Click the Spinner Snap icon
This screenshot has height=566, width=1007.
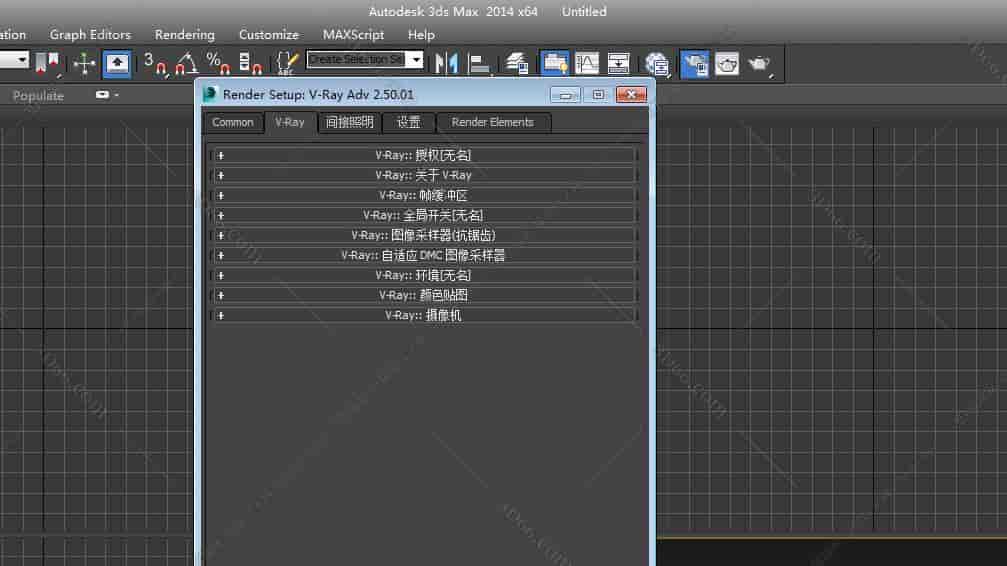click(250, 64)
